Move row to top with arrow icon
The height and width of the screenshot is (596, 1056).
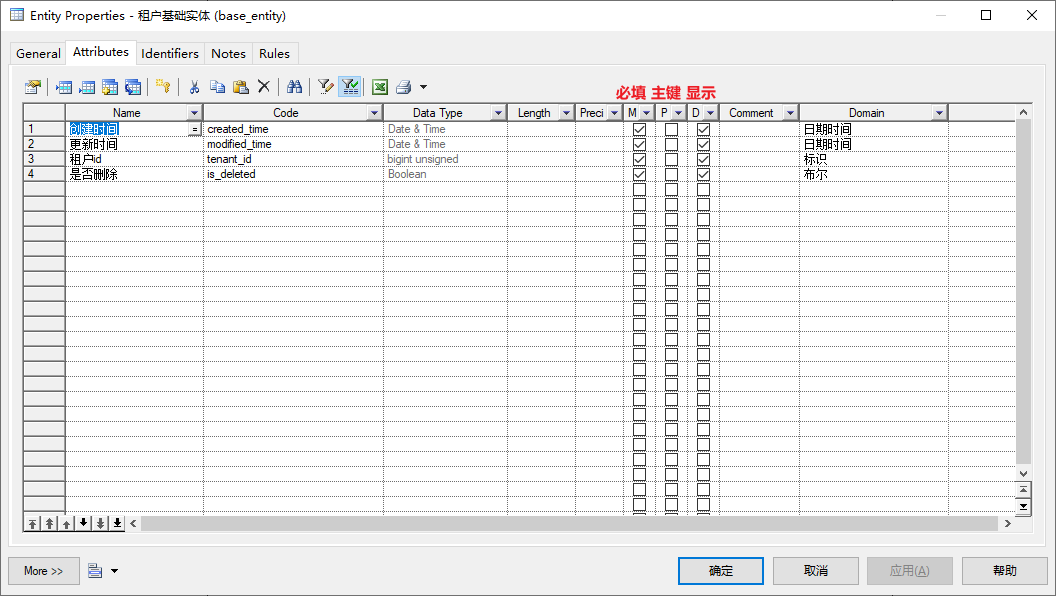coord(32,523)
